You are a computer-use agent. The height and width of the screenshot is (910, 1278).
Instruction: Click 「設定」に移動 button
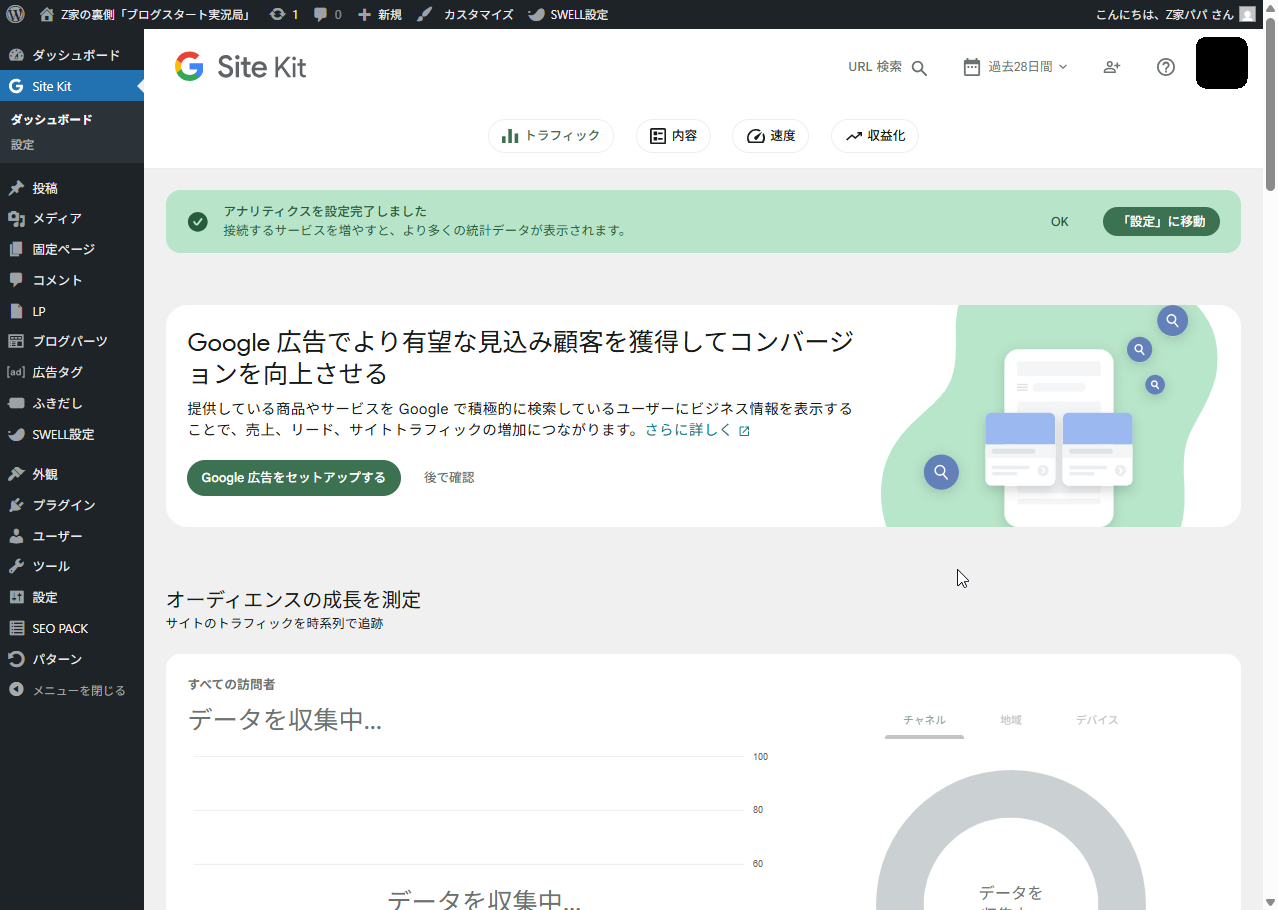pyautogui.click(x=1161, y=222)
